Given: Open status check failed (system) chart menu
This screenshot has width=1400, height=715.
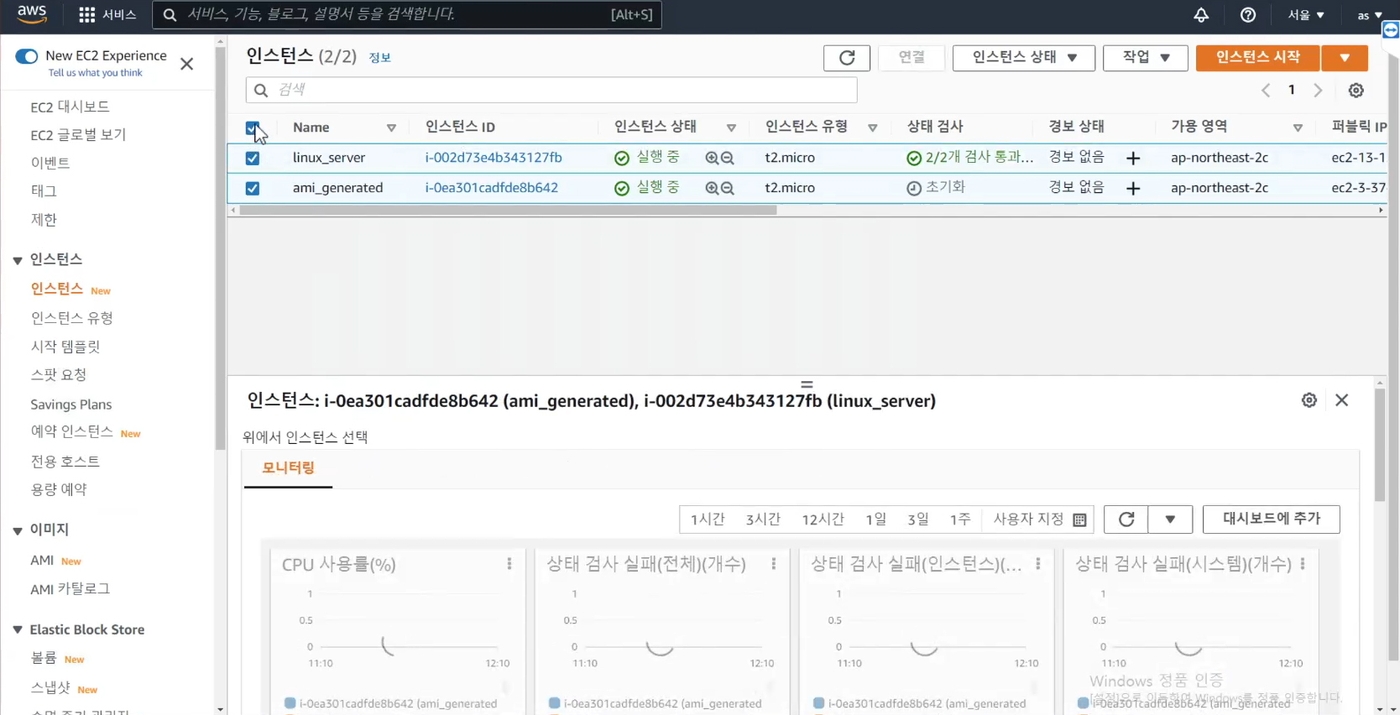Looking at the screenshot, I should click(1302, 564).
